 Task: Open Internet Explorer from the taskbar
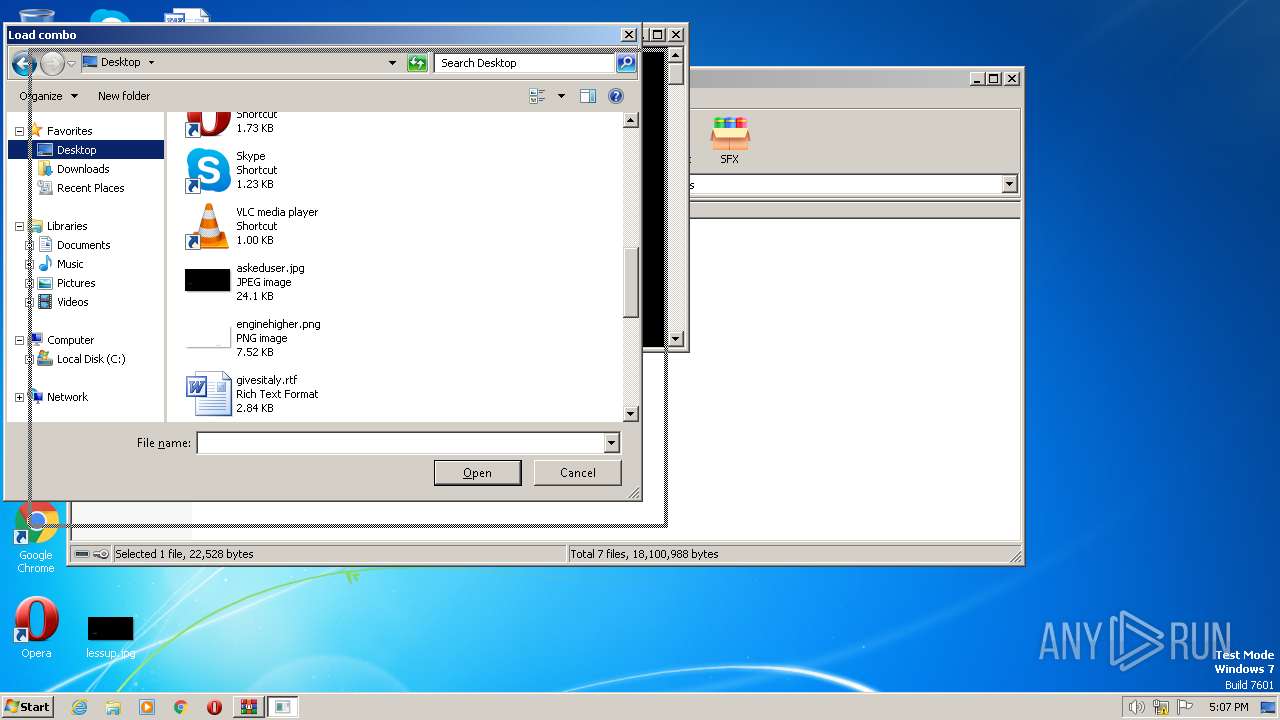tap(80, 707)
